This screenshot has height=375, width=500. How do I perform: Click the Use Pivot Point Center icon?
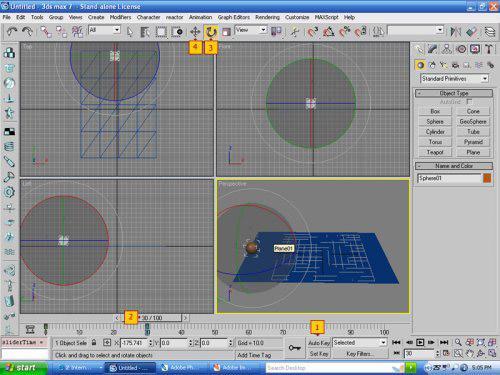276,32
